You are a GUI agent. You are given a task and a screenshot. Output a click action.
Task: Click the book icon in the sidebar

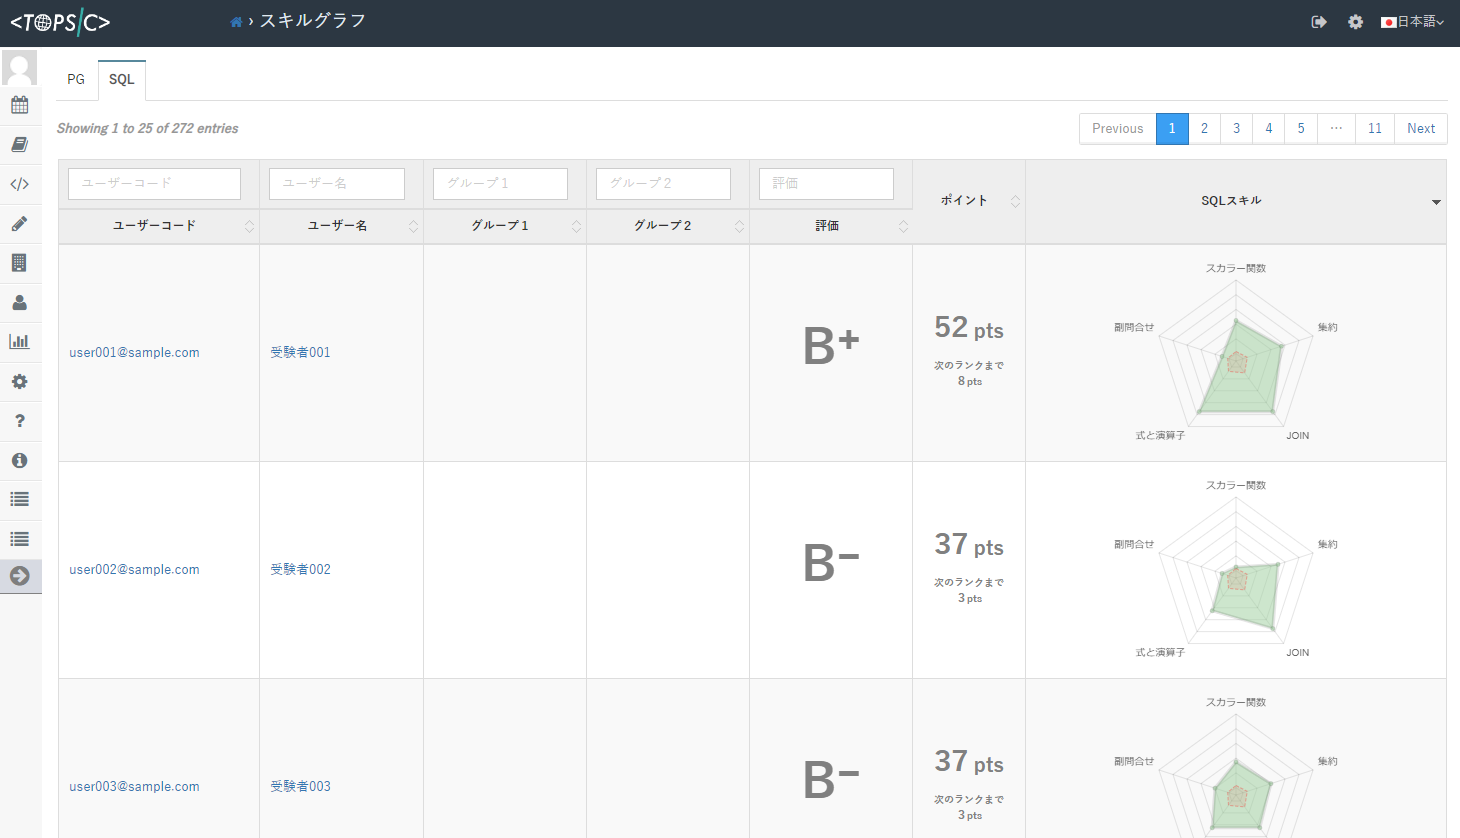coord(19,145)
